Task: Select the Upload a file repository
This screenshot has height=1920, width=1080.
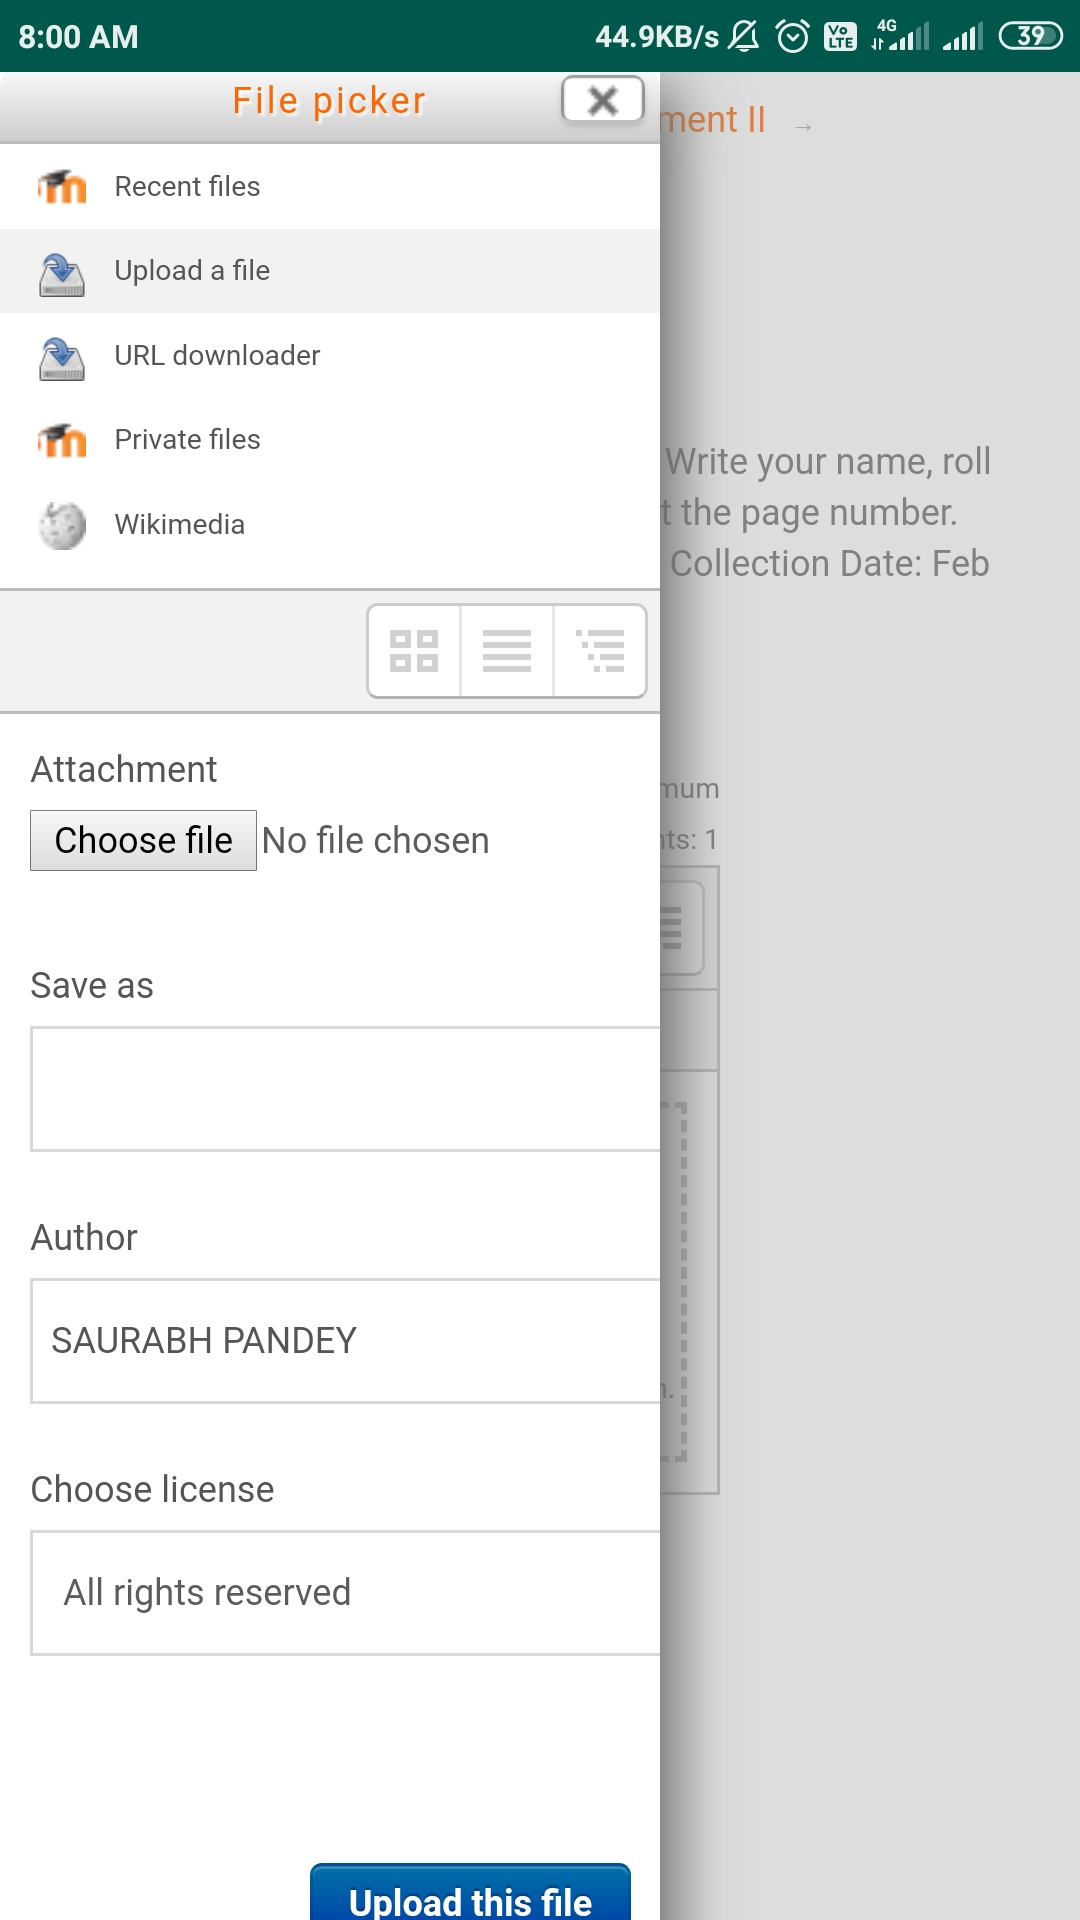Action: tap(330, 271)
